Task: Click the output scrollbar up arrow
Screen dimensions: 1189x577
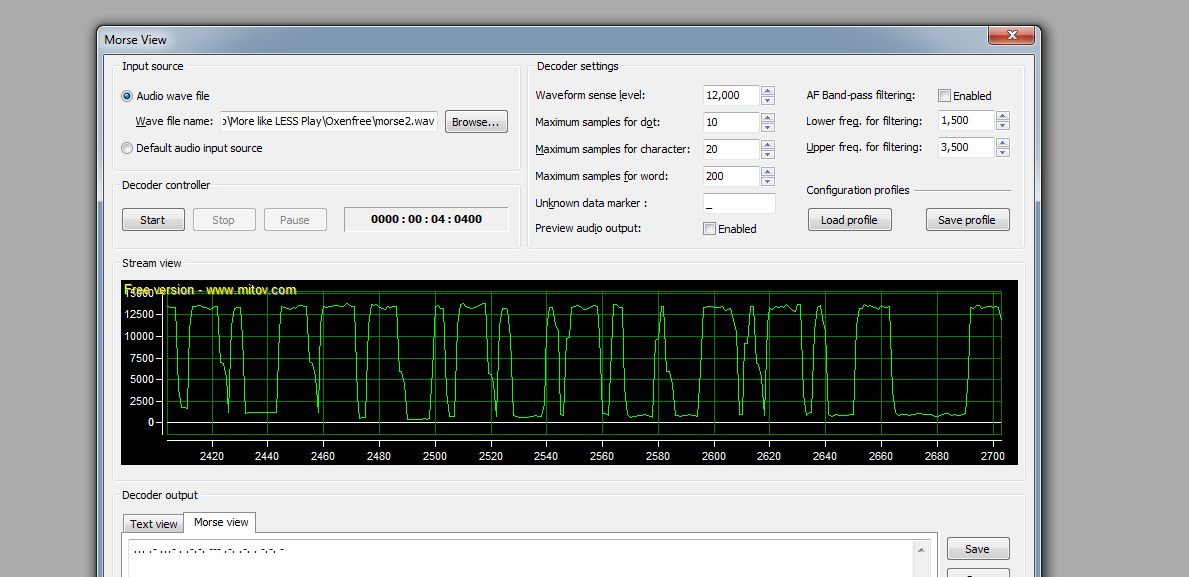Action: [922, 550]
